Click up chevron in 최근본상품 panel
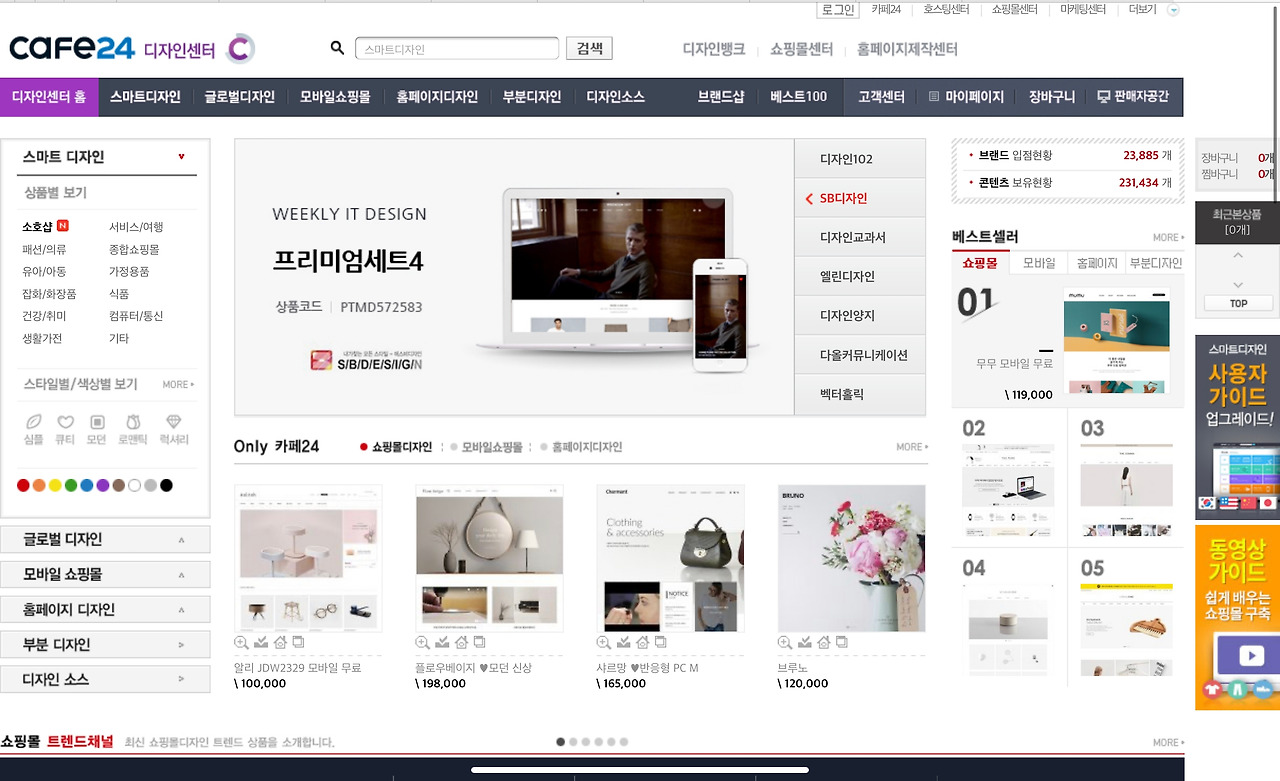Viewport: 1280px width, 781px height. [x=1238, y=257]
